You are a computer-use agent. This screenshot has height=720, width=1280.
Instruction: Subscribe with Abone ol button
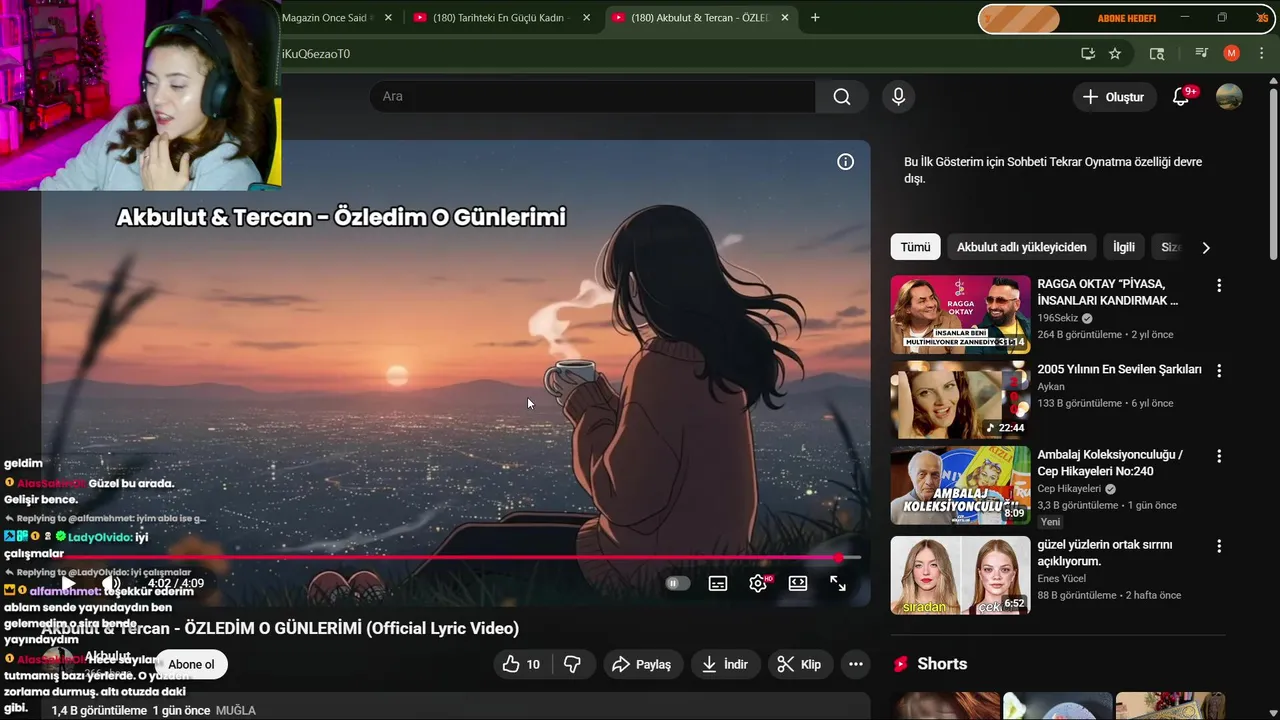[191, 664]
